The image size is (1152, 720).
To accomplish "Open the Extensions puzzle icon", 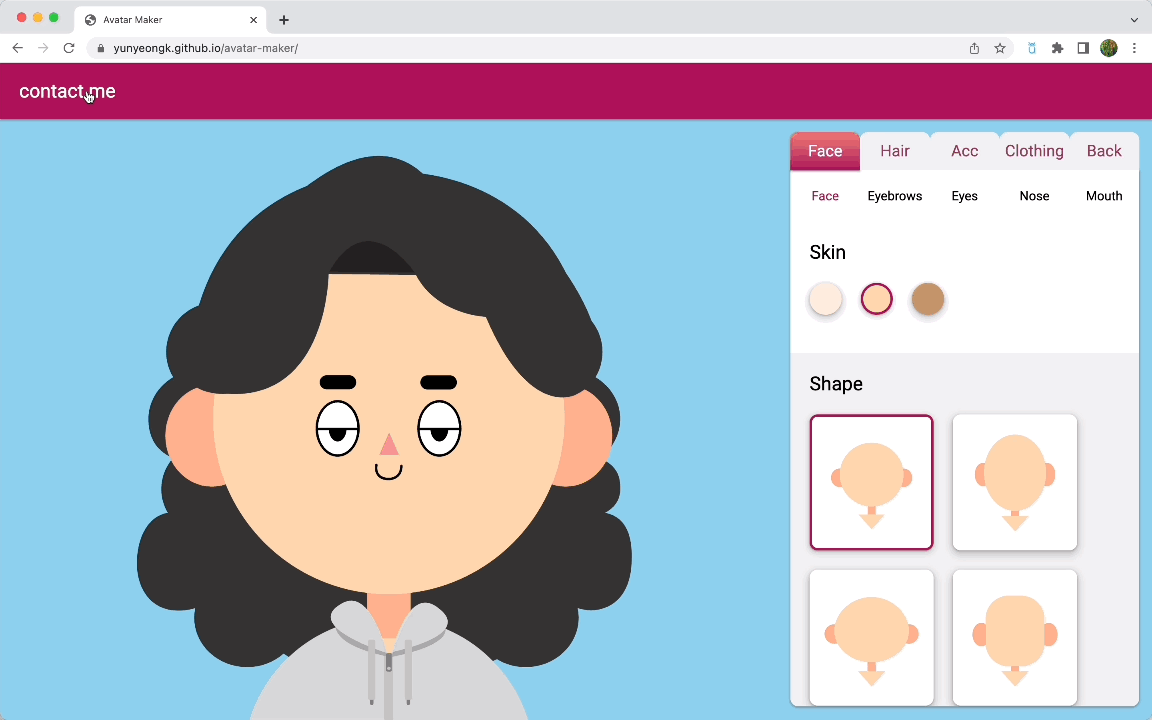I will point(1057,48).
